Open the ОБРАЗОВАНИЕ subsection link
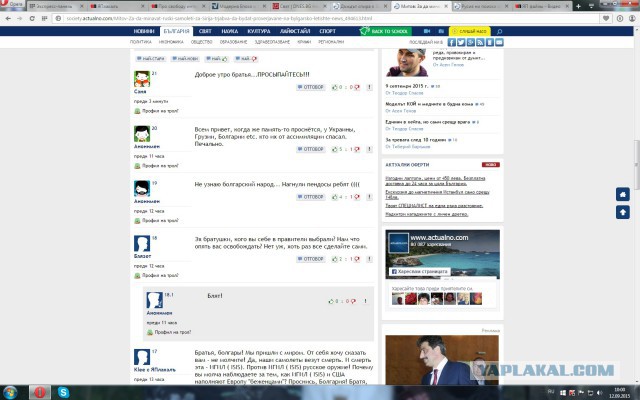This screenshot has height=400, width=640. 233,42
